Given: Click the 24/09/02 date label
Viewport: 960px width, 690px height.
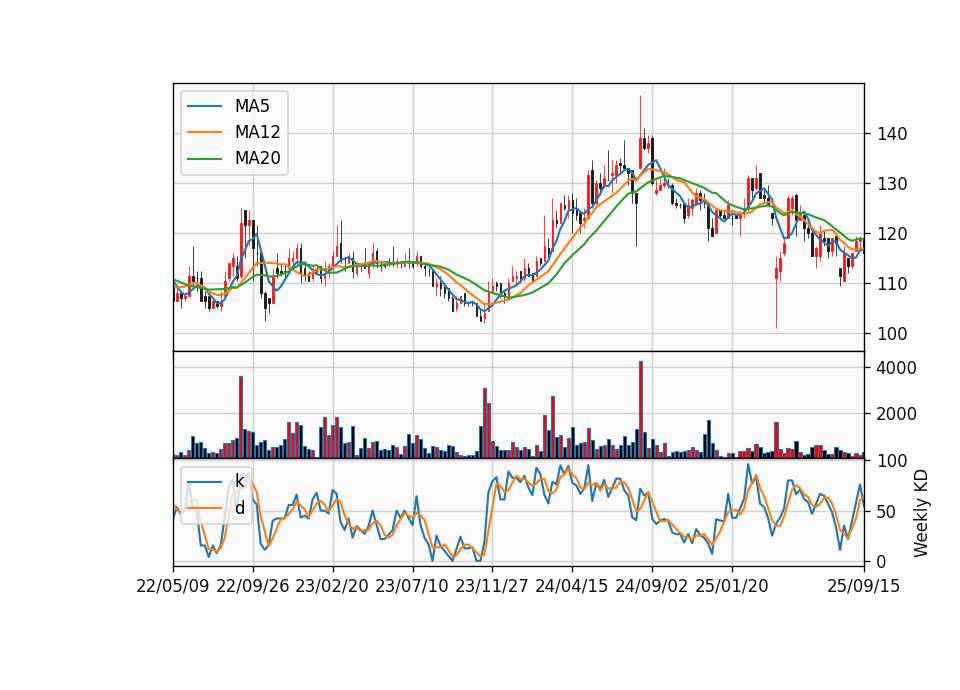Looking at the screenshot, I should pos(651,586).
